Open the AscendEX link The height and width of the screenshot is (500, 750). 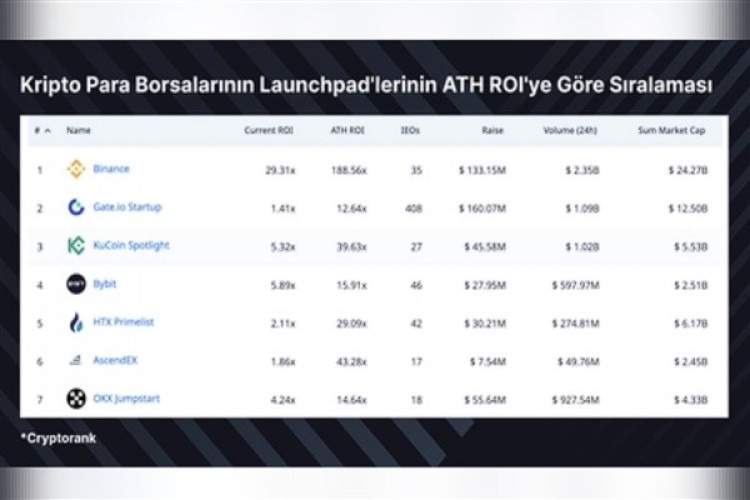click(115, 360)
